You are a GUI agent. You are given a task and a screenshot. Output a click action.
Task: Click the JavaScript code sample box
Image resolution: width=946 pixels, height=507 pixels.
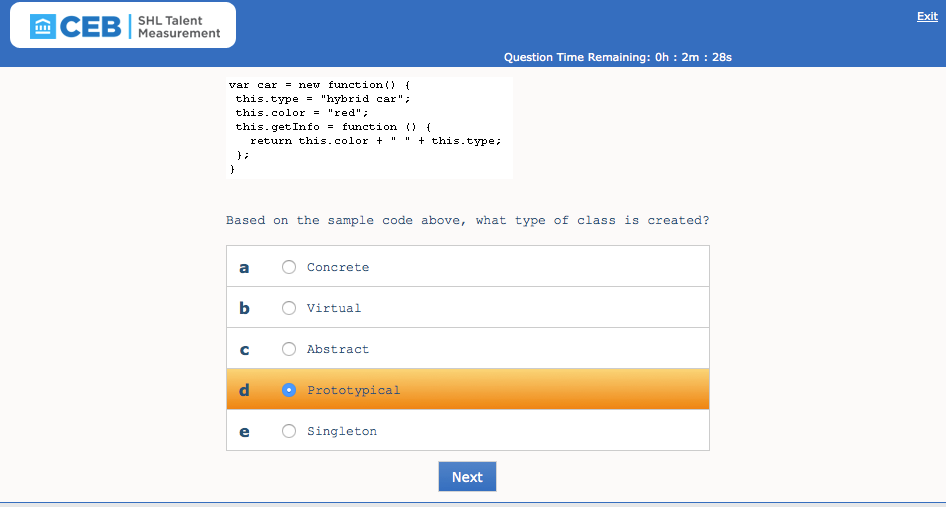[369, 127]
